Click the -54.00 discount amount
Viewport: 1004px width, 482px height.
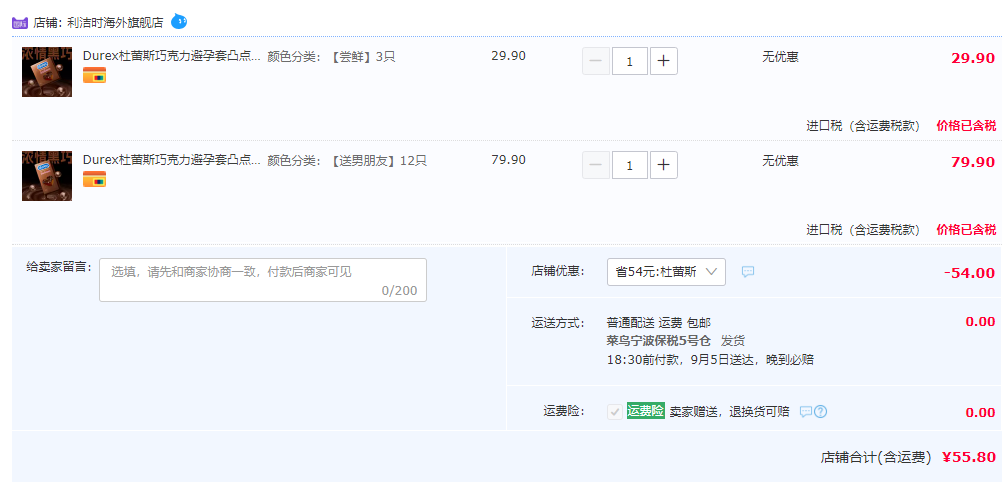[969, 273]
